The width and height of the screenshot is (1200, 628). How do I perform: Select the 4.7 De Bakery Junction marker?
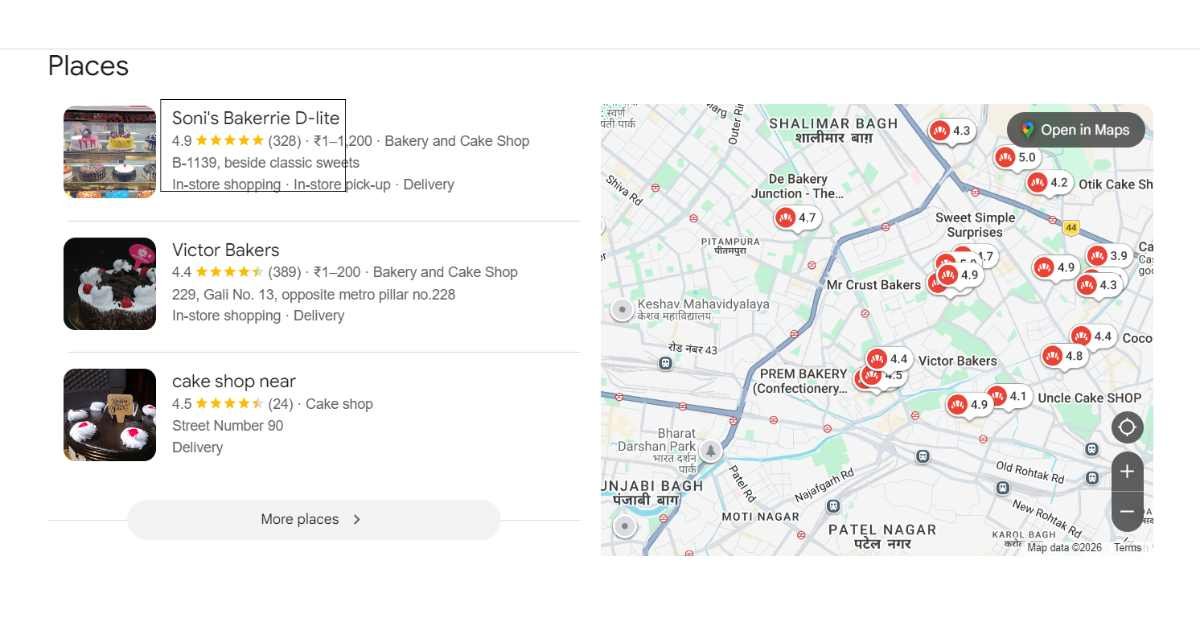tap(797, 217)
